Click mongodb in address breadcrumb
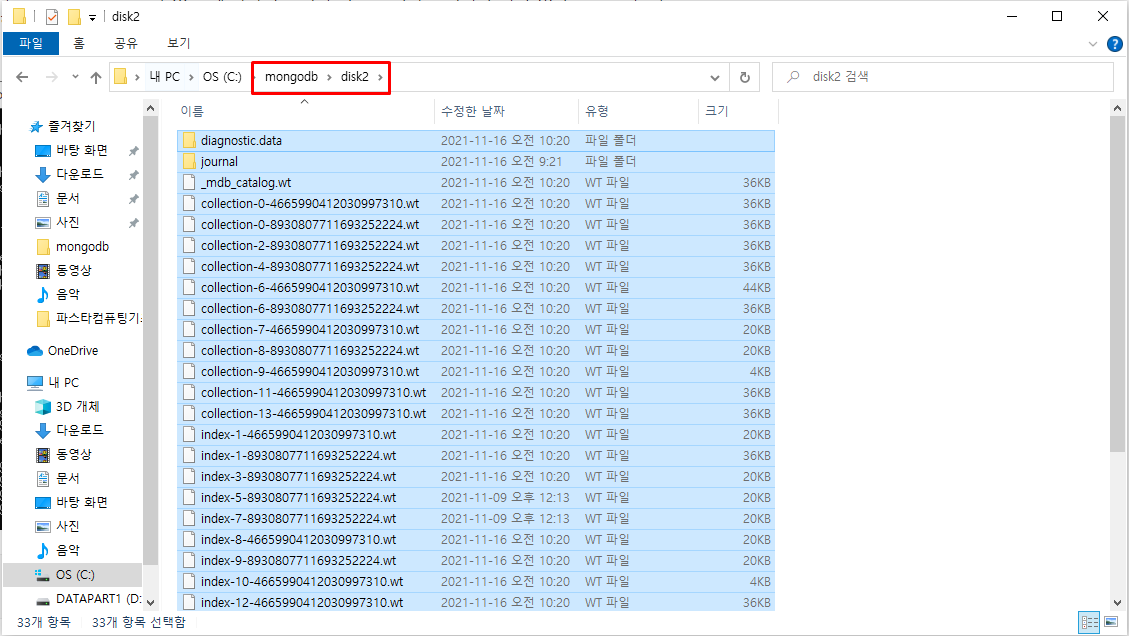The height and width of the screenshot is (636, 1129). point(291,76)
